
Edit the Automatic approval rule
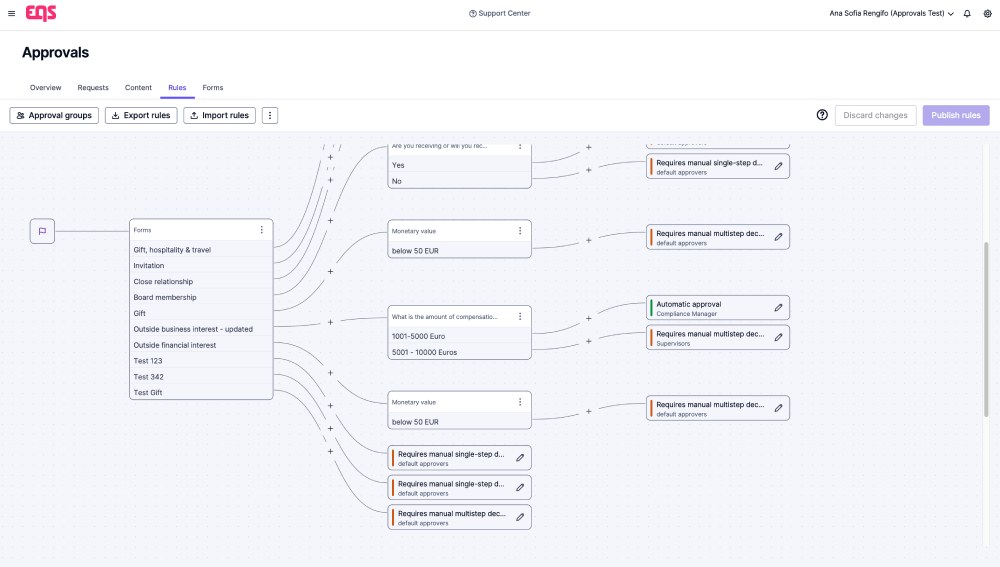(778, 308)
